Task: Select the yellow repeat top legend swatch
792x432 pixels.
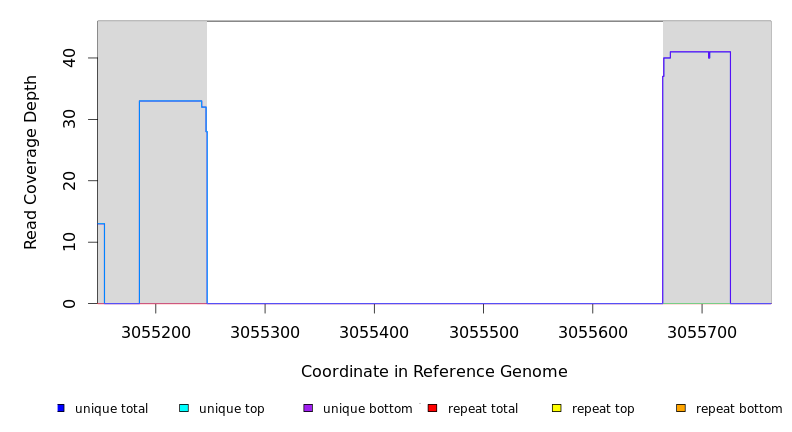Action: [x=556, y=408]
